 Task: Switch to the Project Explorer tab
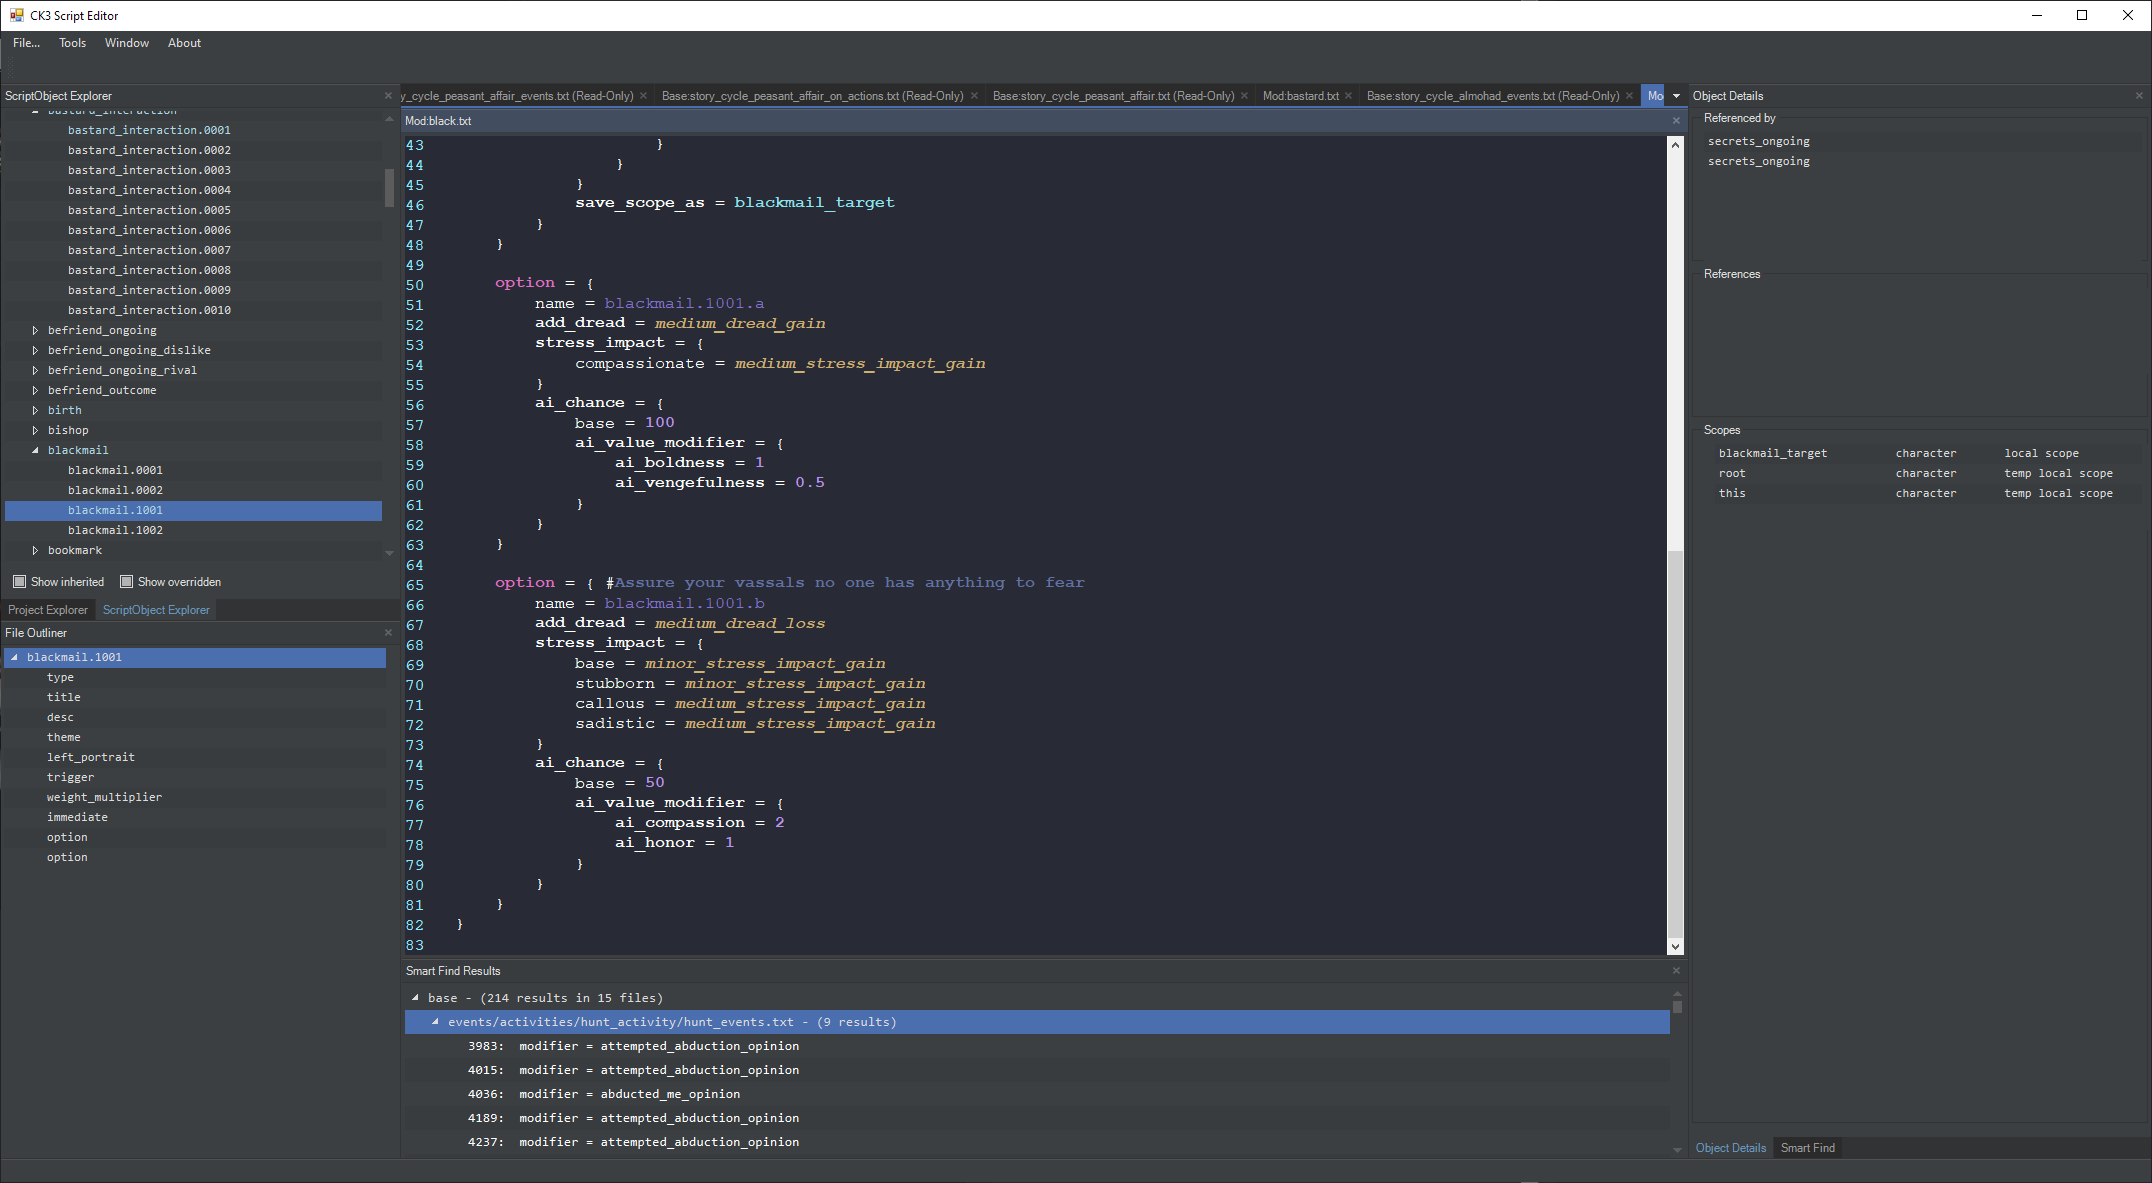[47, 609]
